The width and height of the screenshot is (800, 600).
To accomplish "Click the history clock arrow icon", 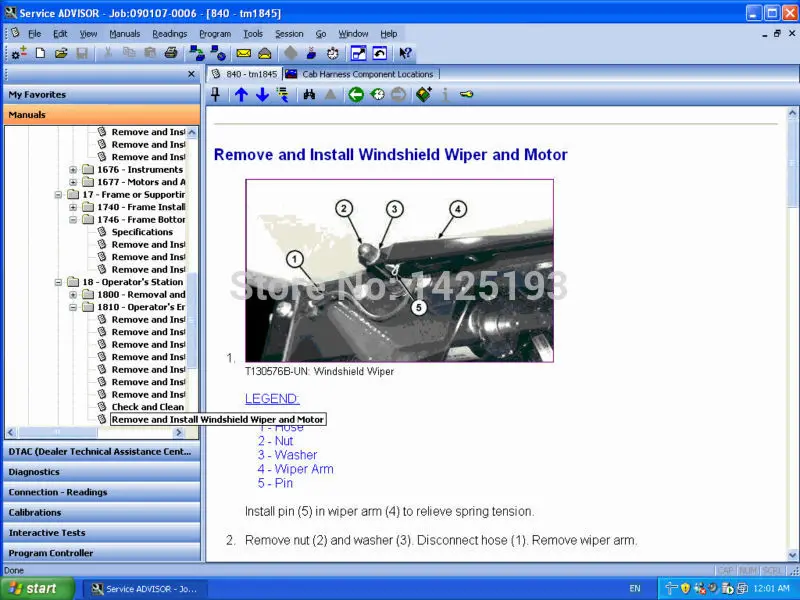I will pos(377,94).
